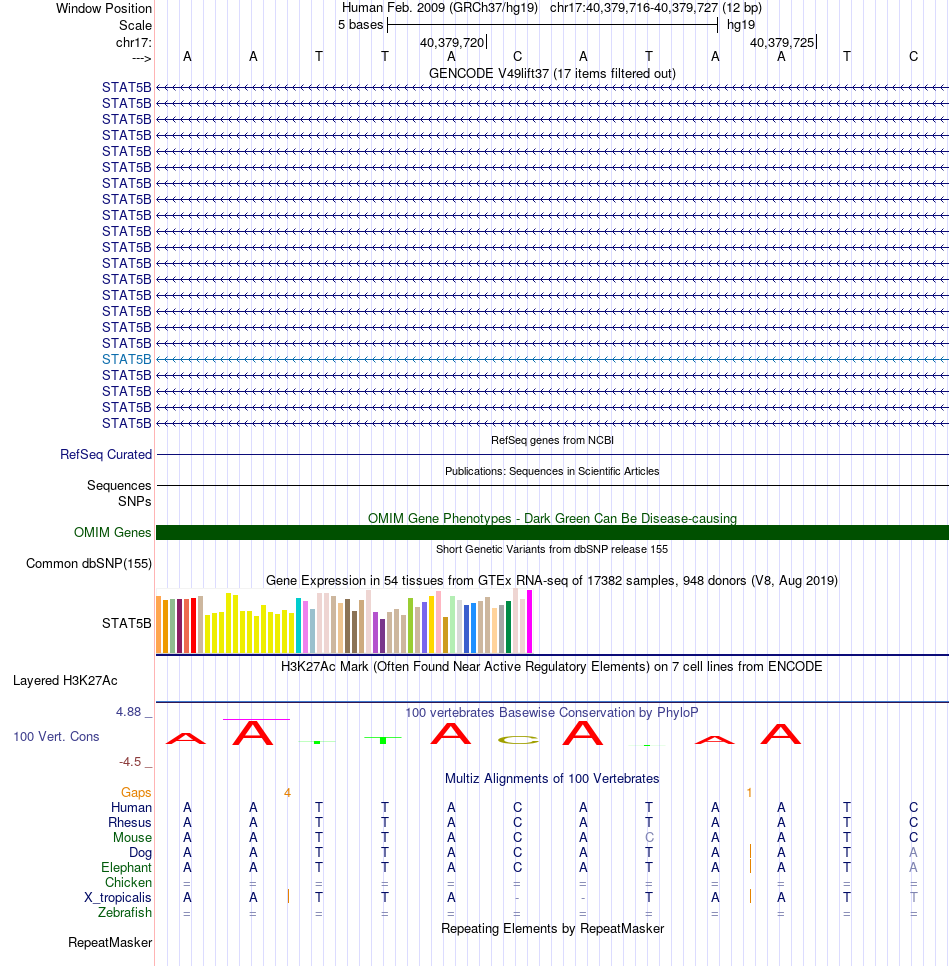The width and height of the screenshot is (950, 966).
Task: Click 100 vertebrates Basewise Conservation by PhyloP title
Action: 551,713
